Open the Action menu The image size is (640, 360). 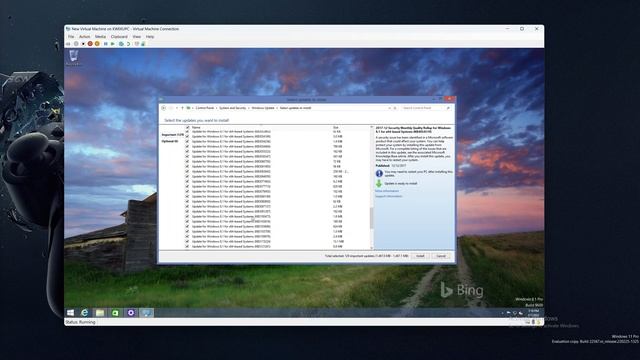coord(84,37)
